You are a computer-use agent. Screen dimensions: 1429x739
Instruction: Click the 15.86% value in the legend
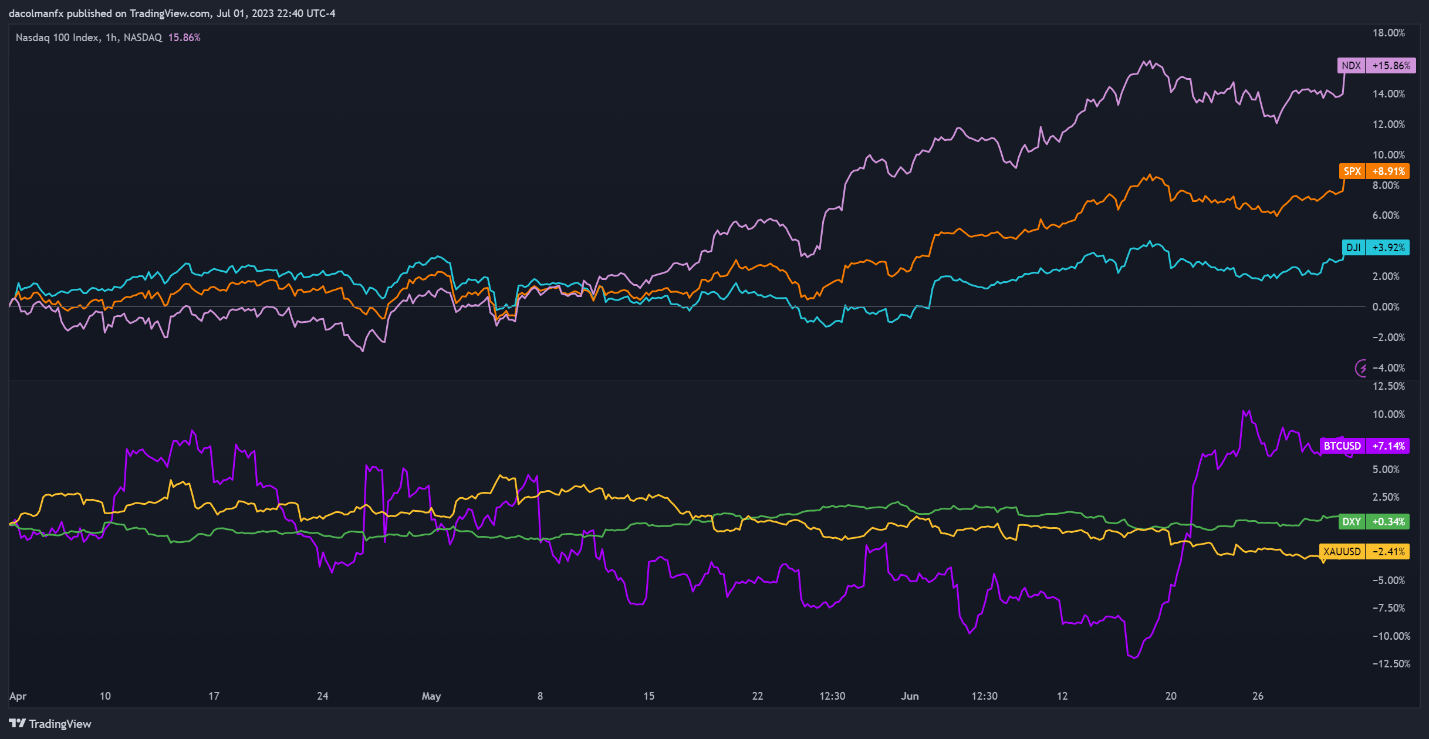coord(183,37)
